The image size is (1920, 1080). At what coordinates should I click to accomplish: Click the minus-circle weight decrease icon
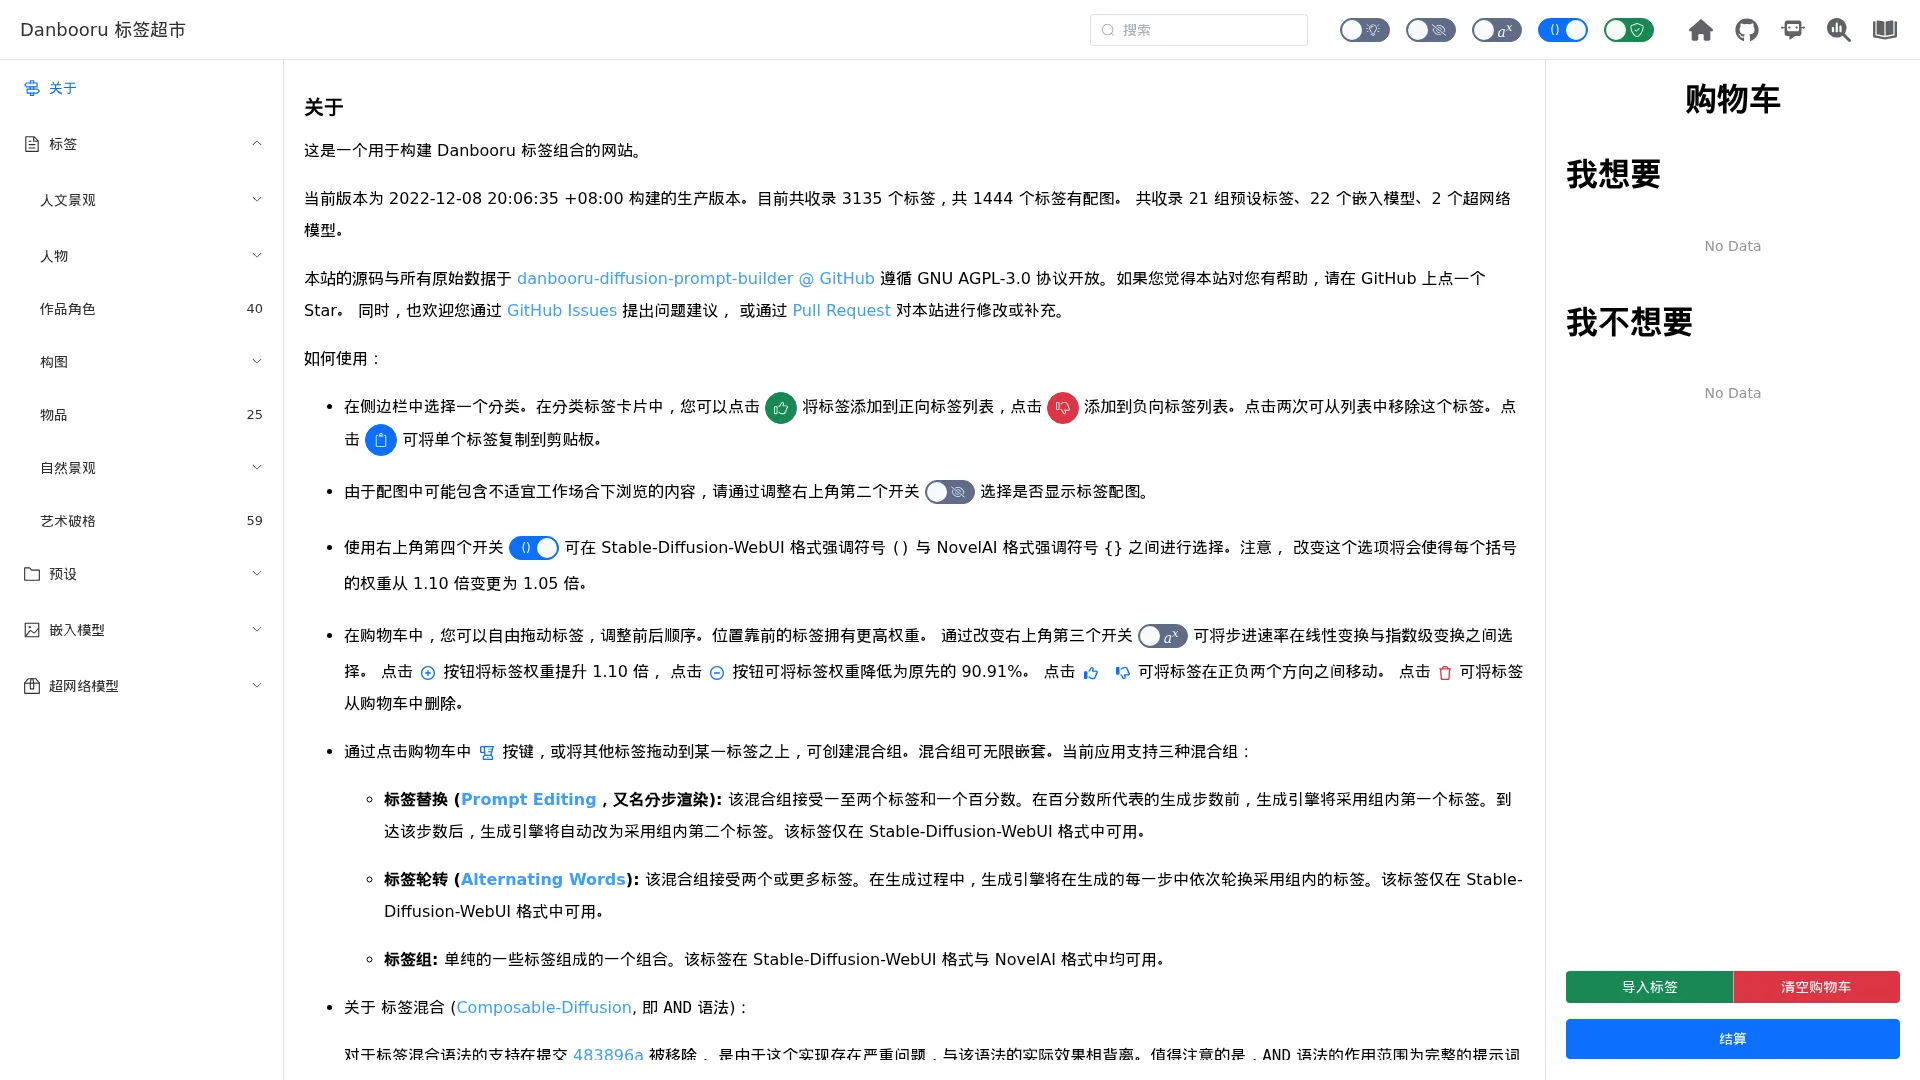pos(717,673)
